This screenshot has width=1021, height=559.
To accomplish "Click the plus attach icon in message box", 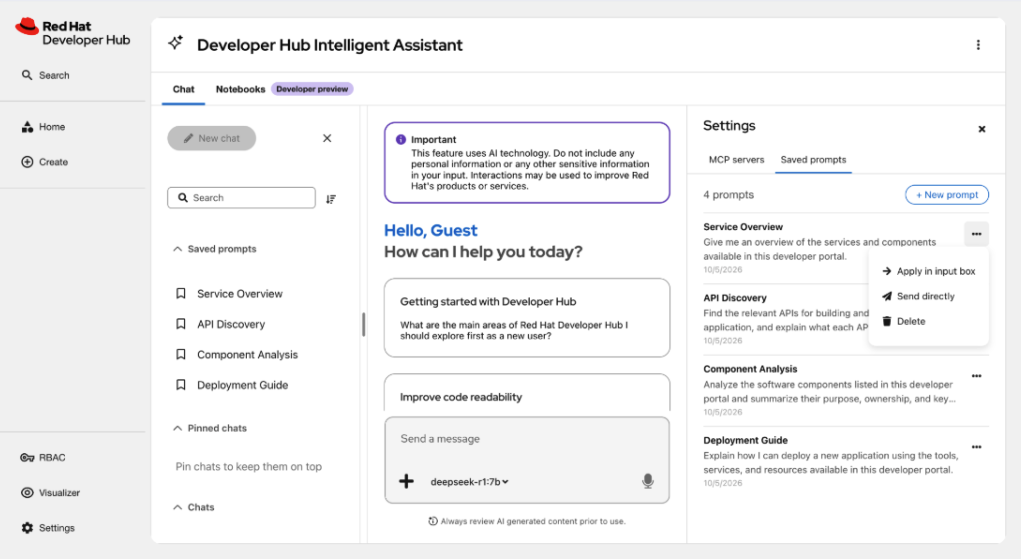I will (406, 481).
